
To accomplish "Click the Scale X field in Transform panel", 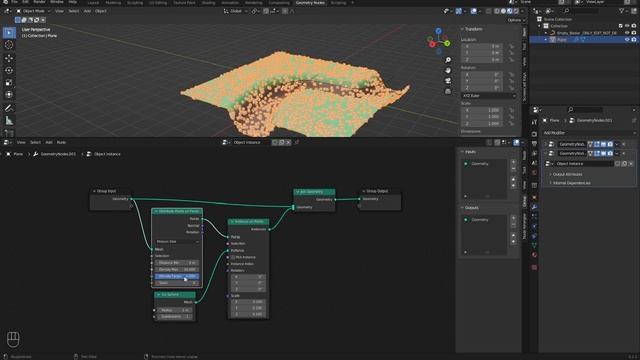I will point(482,110).
